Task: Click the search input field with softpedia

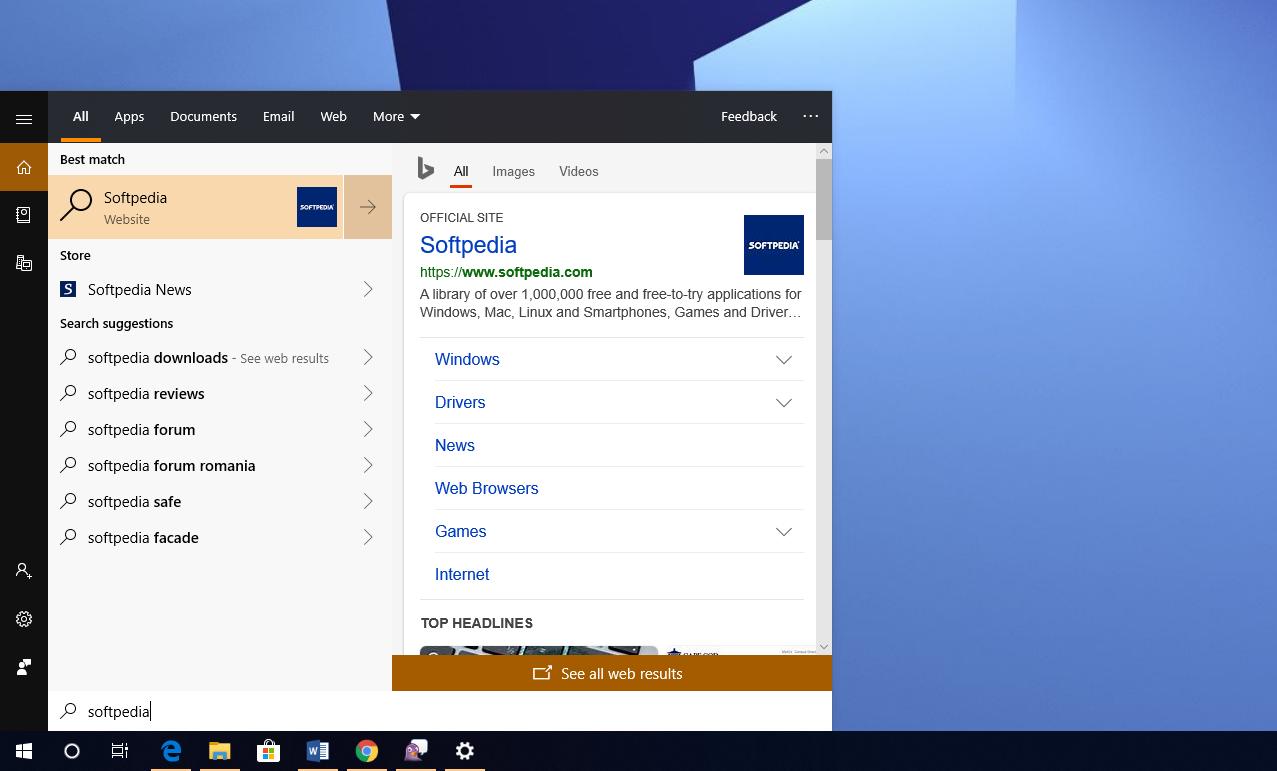Action: pyautogui.click(x=440, y=711)
